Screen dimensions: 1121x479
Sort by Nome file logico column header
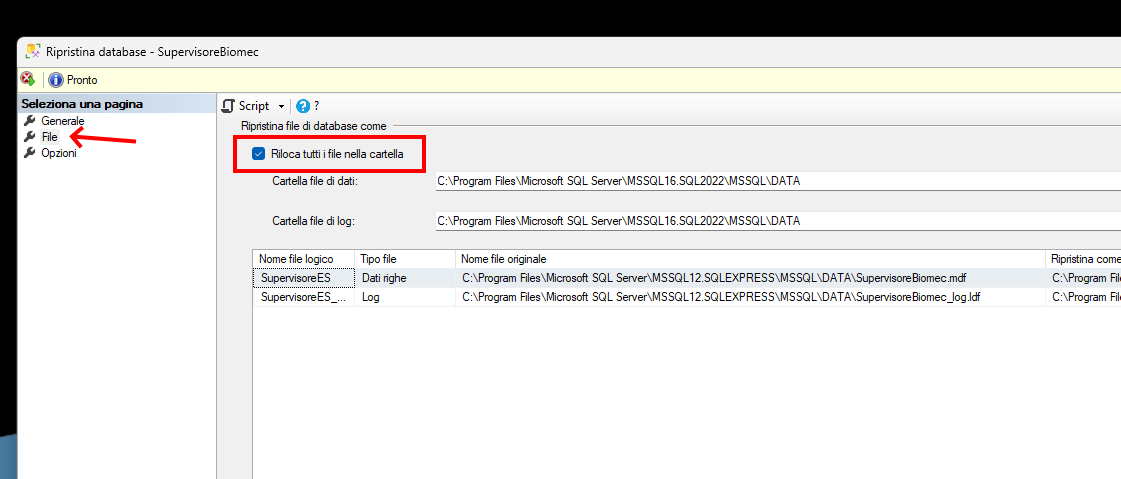click(x=303, y=259)
